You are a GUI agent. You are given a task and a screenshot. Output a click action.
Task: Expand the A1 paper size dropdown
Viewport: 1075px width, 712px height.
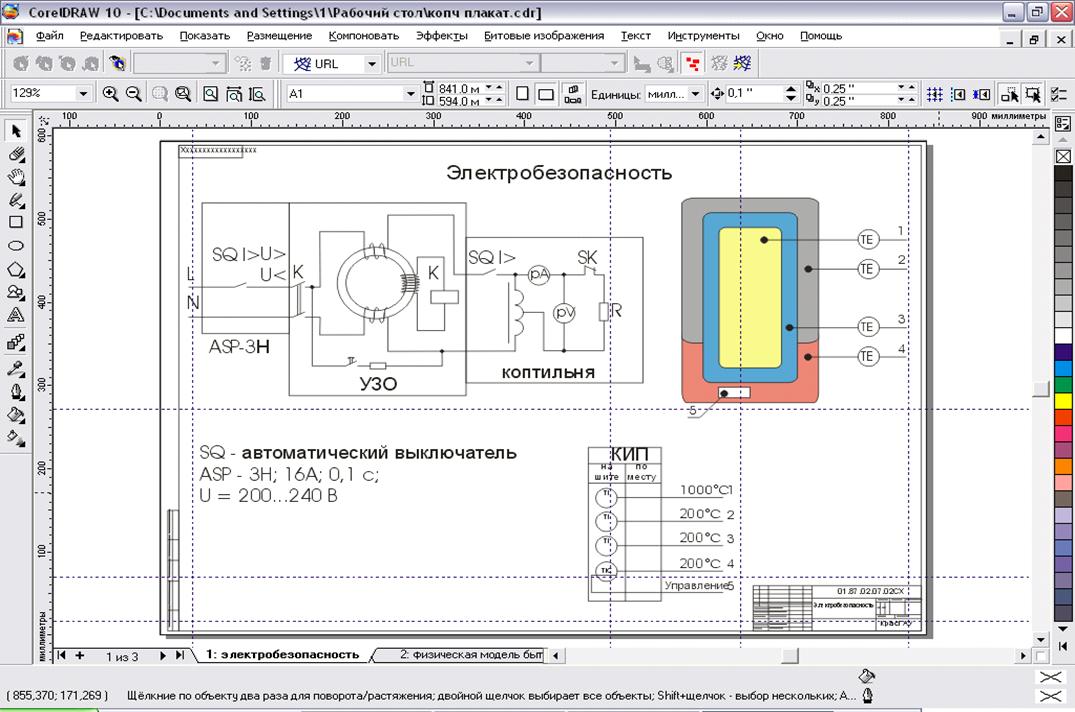click(410, 93)
